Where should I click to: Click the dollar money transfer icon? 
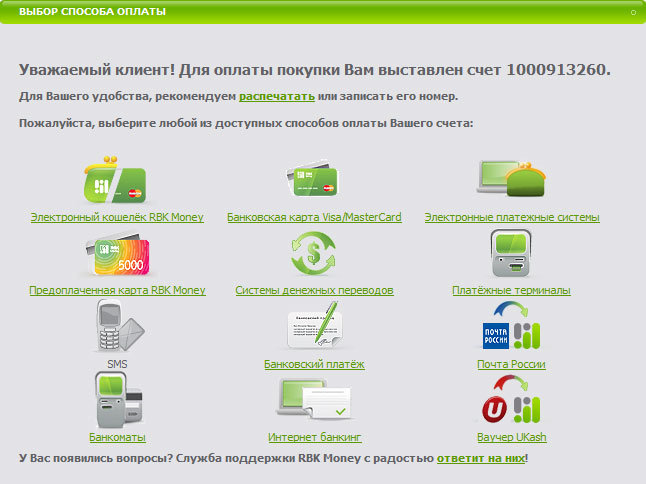(x=314, y=253)
